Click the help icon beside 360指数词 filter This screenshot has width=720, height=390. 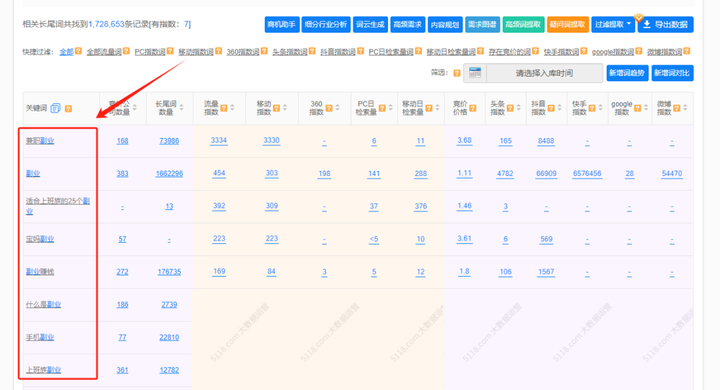pos(264,51)
